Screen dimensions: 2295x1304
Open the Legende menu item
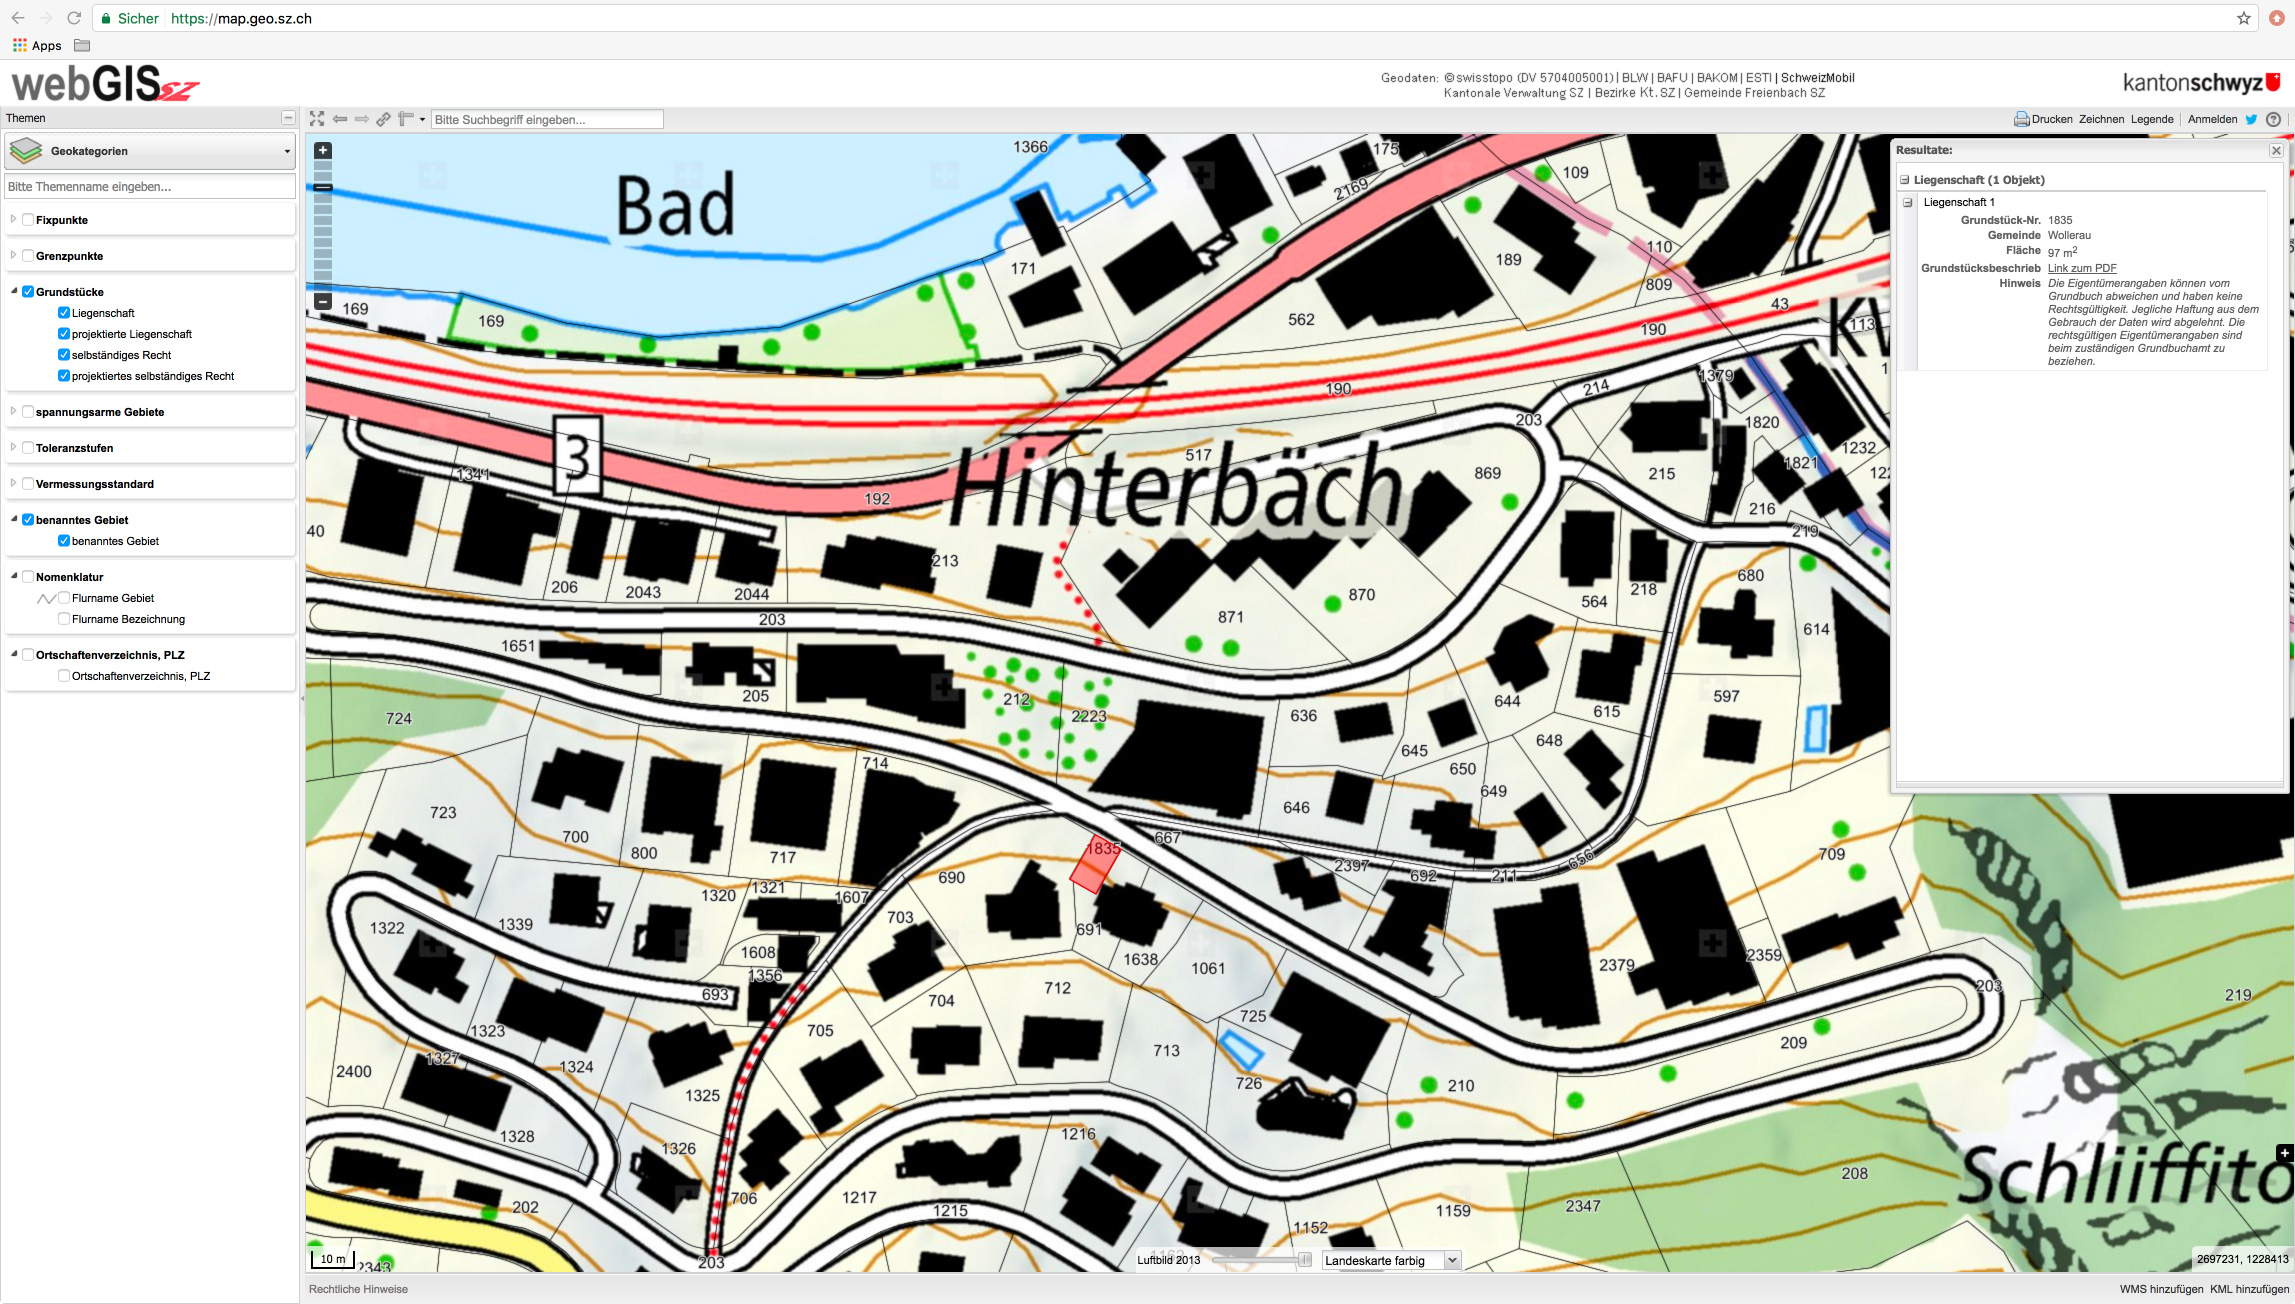[x=2152, y=119]
